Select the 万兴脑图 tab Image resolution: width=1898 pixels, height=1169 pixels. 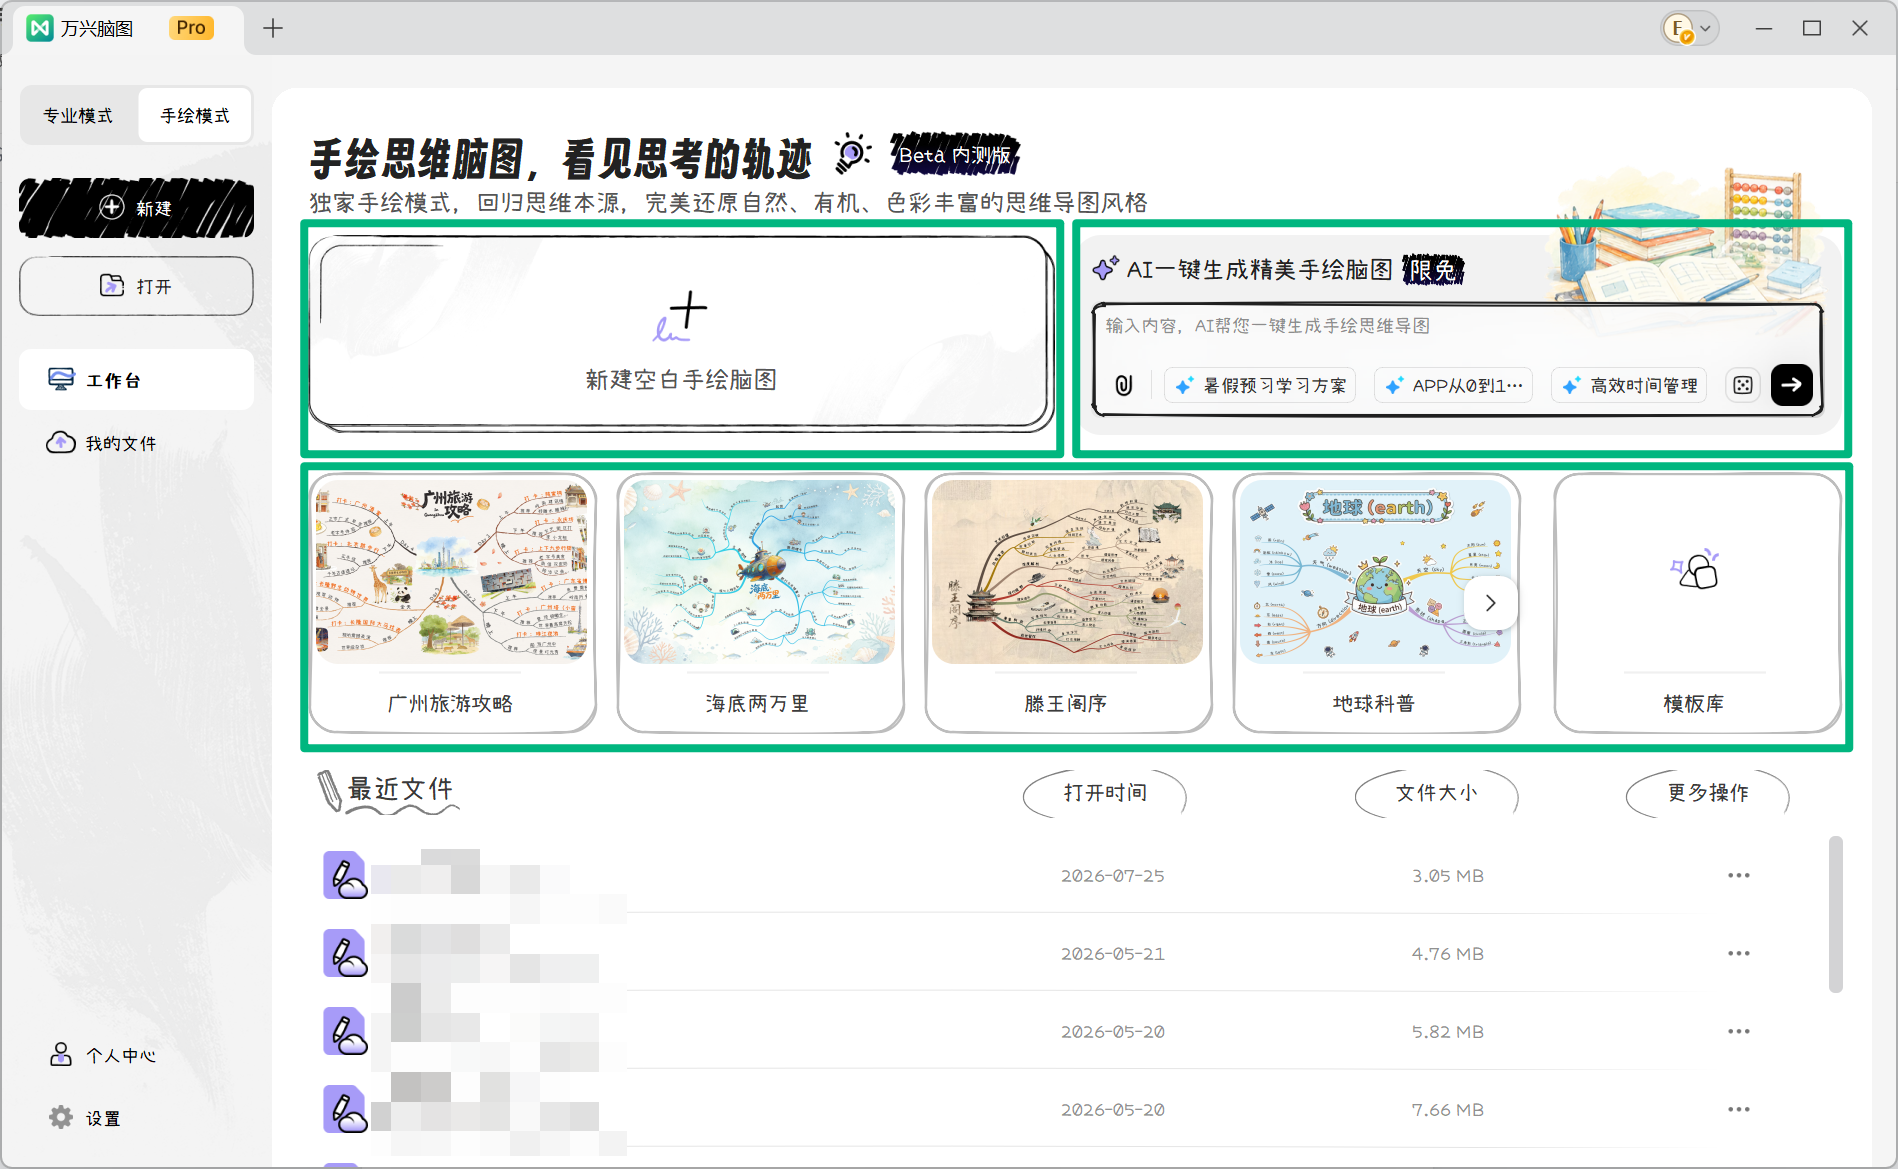click(128, 28)
